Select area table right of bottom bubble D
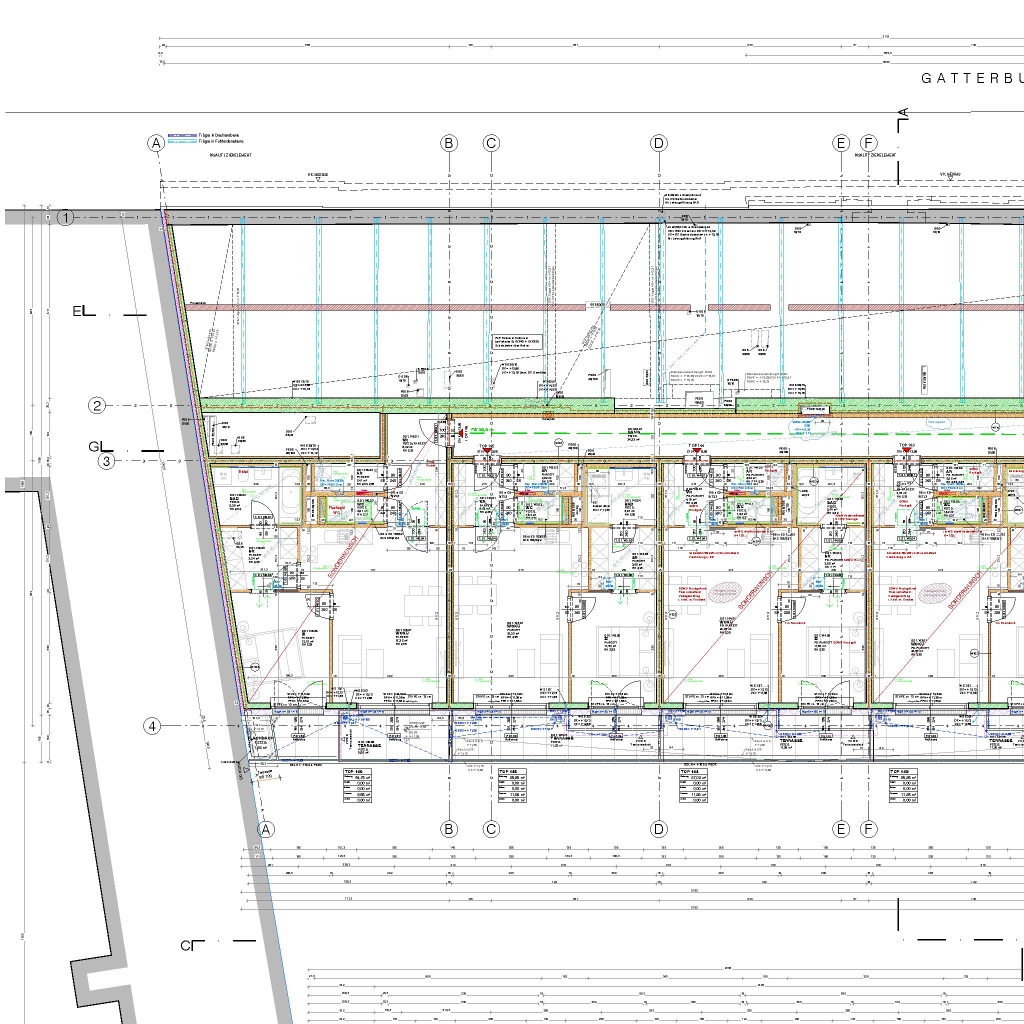Viewport: 1024px width, 1024px height. point(694,785)
